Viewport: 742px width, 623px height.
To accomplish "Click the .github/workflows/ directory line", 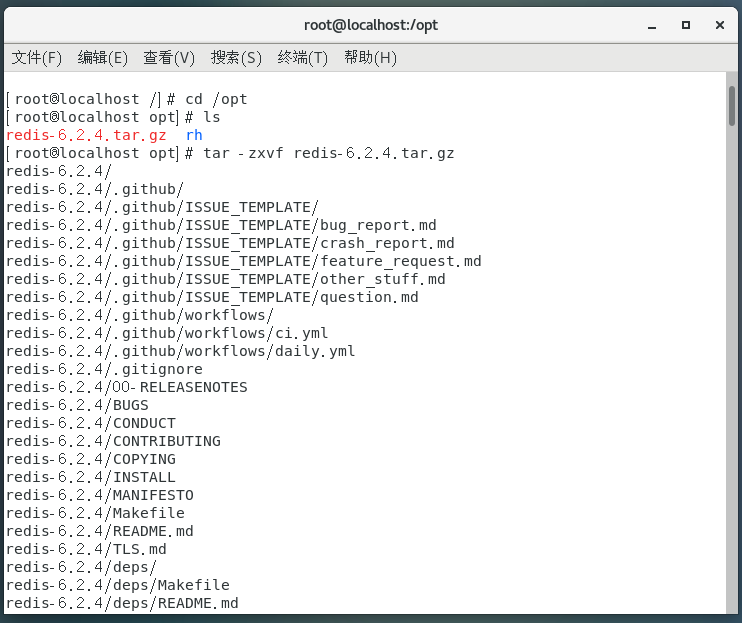I will (x=140, y=315).
